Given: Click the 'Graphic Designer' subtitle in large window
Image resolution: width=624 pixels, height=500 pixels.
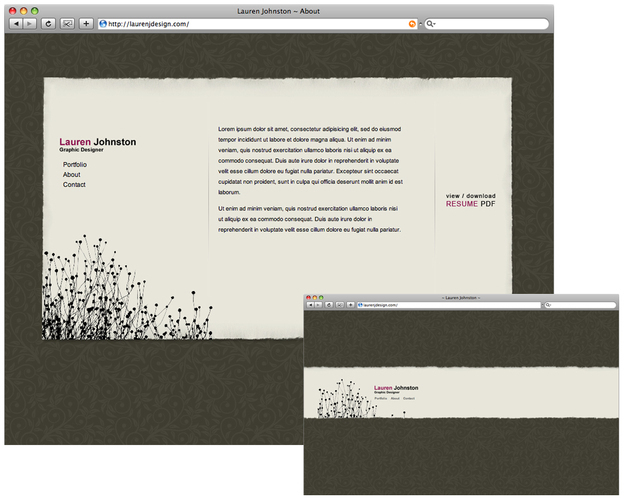Looking at the screenshot, I should click(x=81, y=150).
